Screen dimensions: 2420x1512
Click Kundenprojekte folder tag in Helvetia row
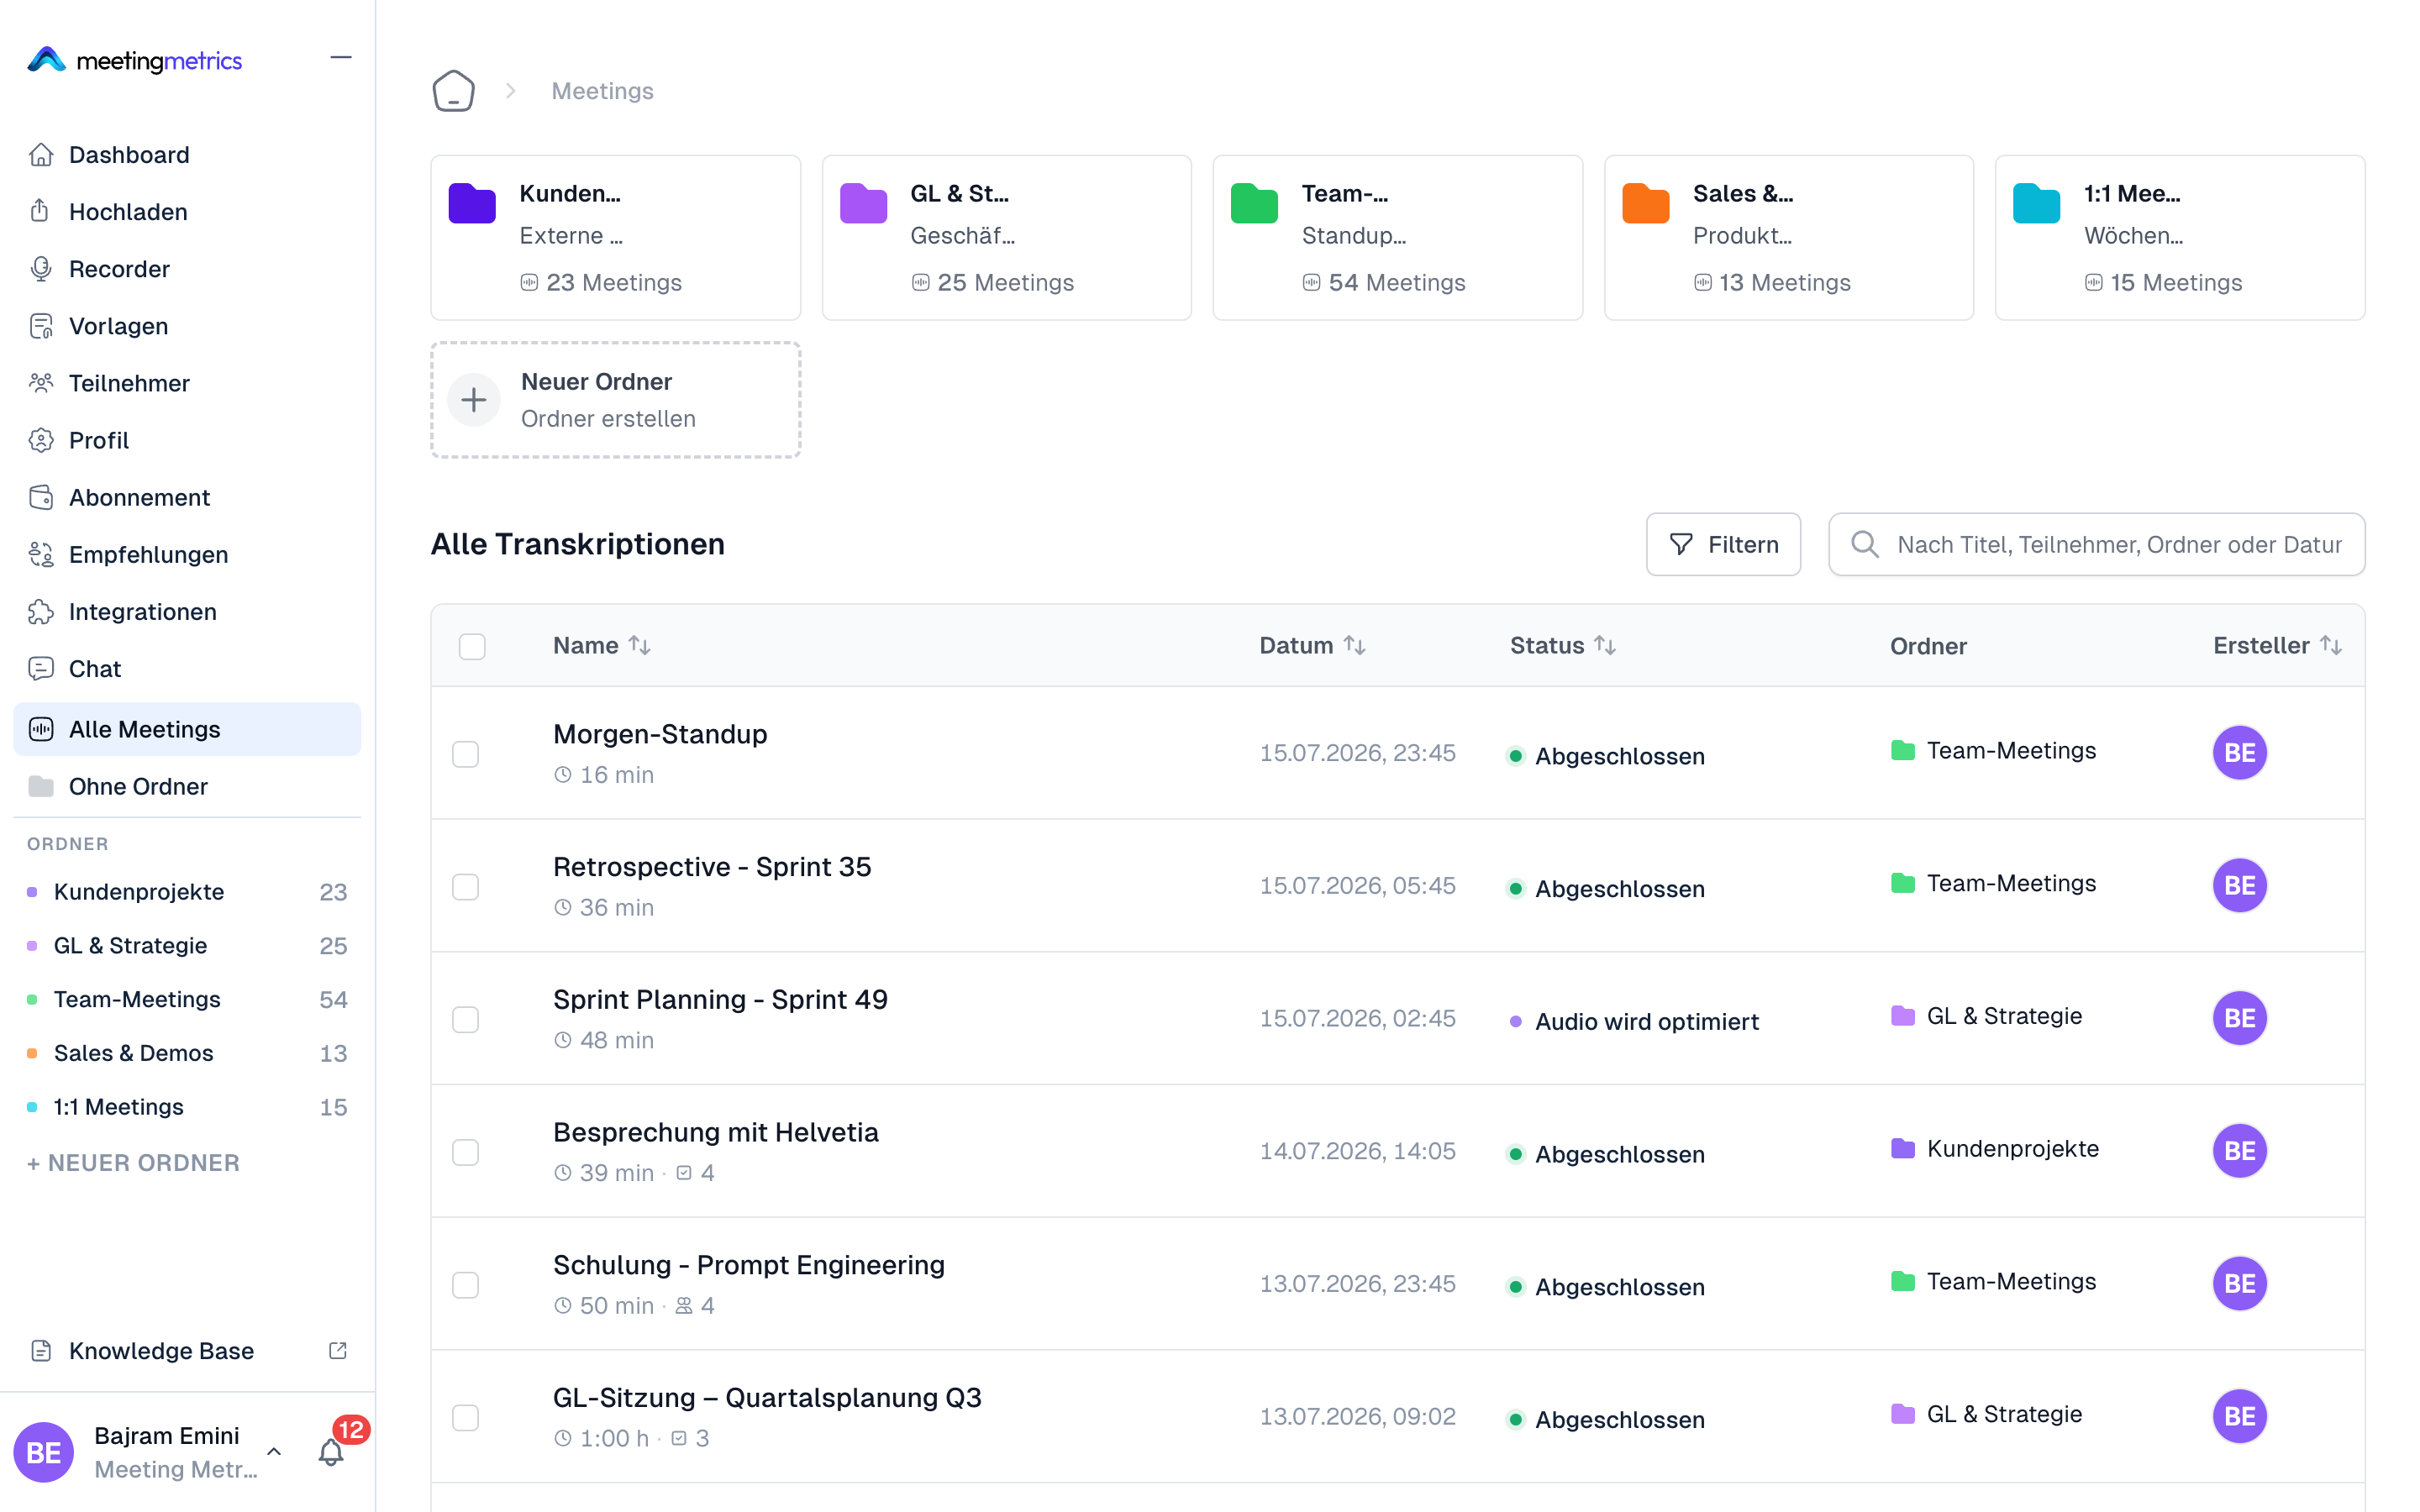pos(1994,1148)
